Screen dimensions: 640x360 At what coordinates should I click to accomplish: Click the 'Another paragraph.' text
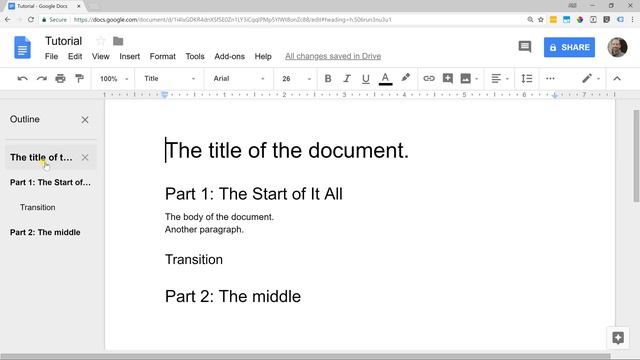coord(204,229)
